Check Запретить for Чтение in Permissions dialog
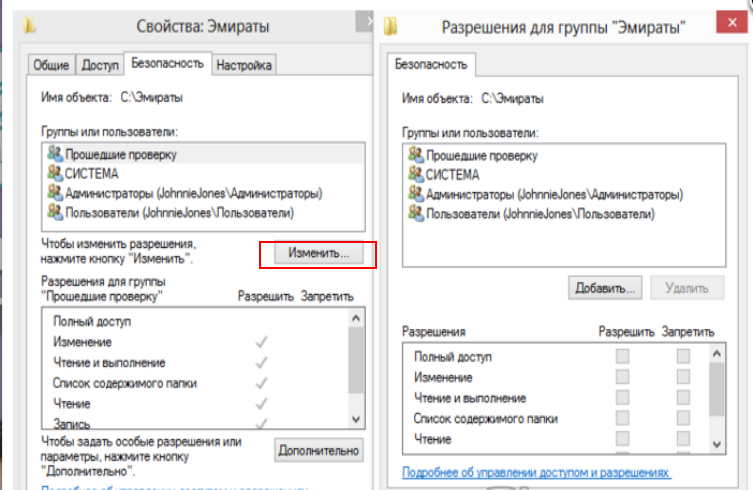 (x=683, y=438)
